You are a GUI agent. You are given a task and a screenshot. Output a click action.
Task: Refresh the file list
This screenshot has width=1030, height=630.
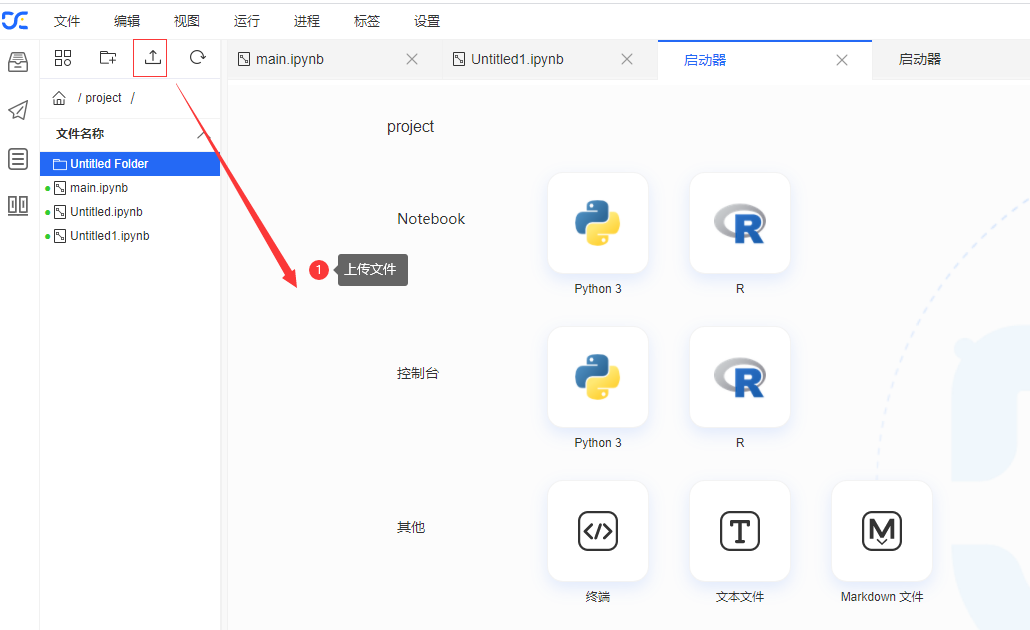coord(197,57)
